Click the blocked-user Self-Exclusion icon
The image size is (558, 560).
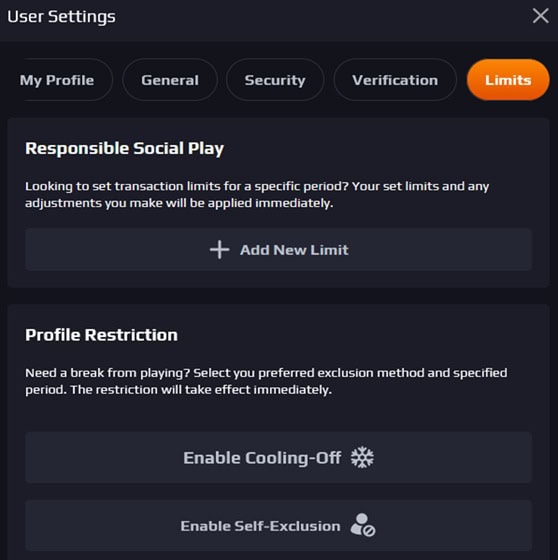coord(363,525)
